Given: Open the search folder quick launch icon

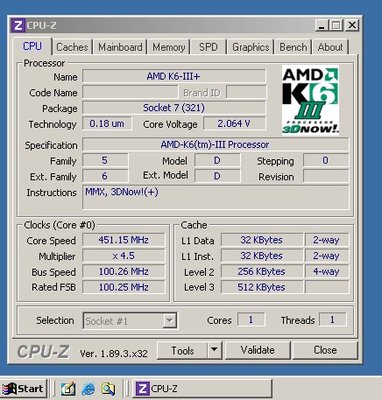Looking at the screenshot, I should [108, 389].
